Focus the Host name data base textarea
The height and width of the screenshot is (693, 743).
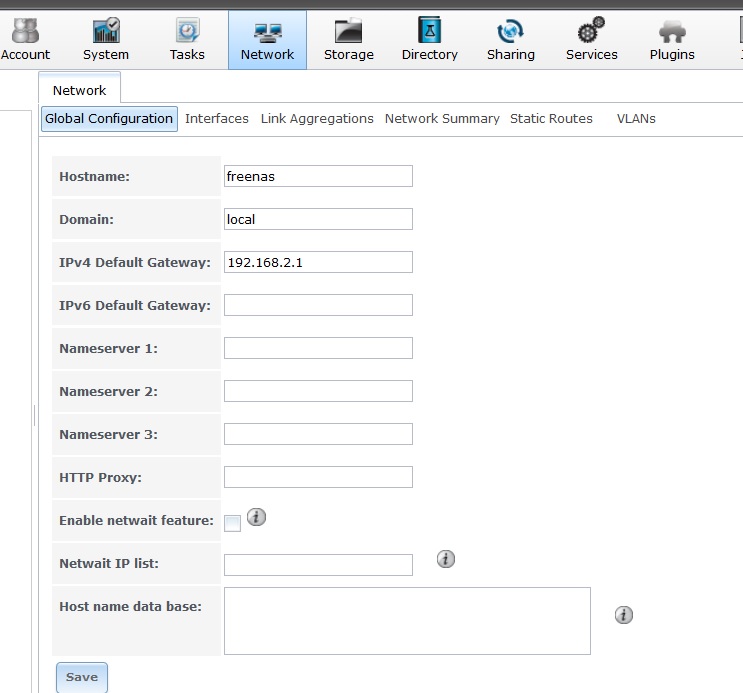coord(408,621)
